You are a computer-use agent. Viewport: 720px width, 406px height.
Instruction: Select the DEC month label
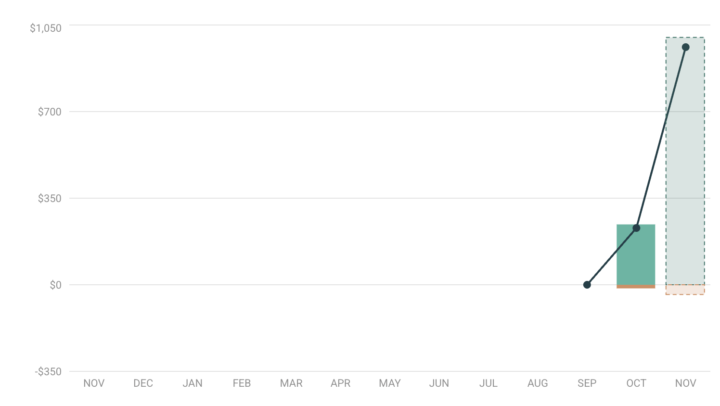pyautogui.click(x=143, y=384)
